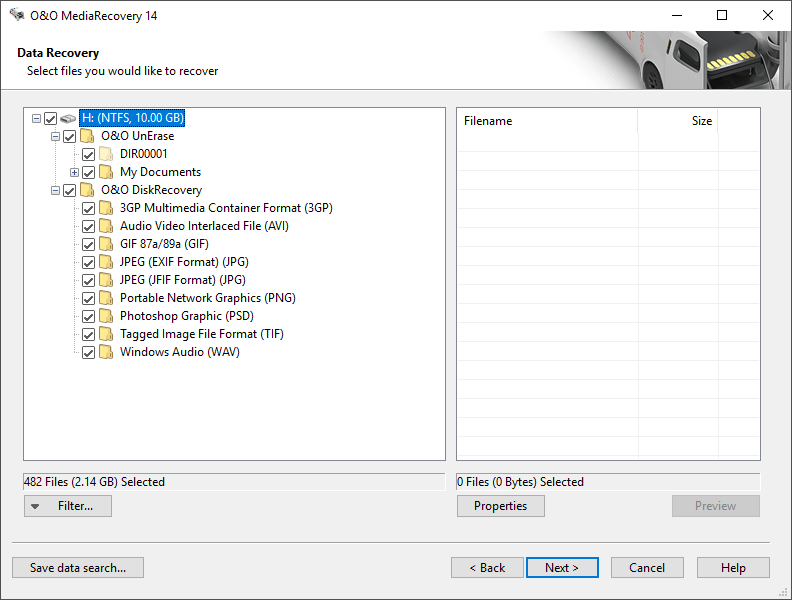Sort by the Filename column header
792x600 pixels.
(x=548, y=121)
